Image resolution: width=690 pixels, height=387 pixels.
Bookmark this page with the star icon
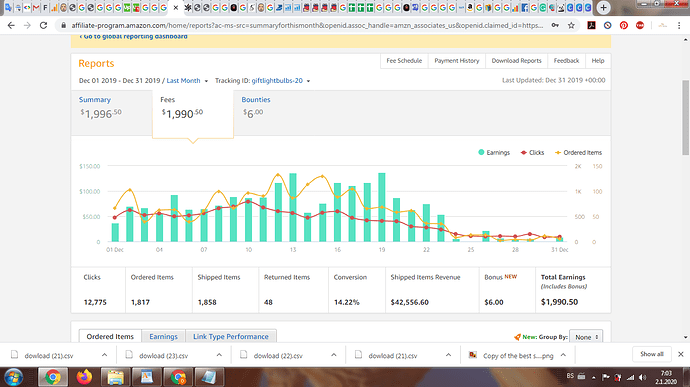pos(571,26)
